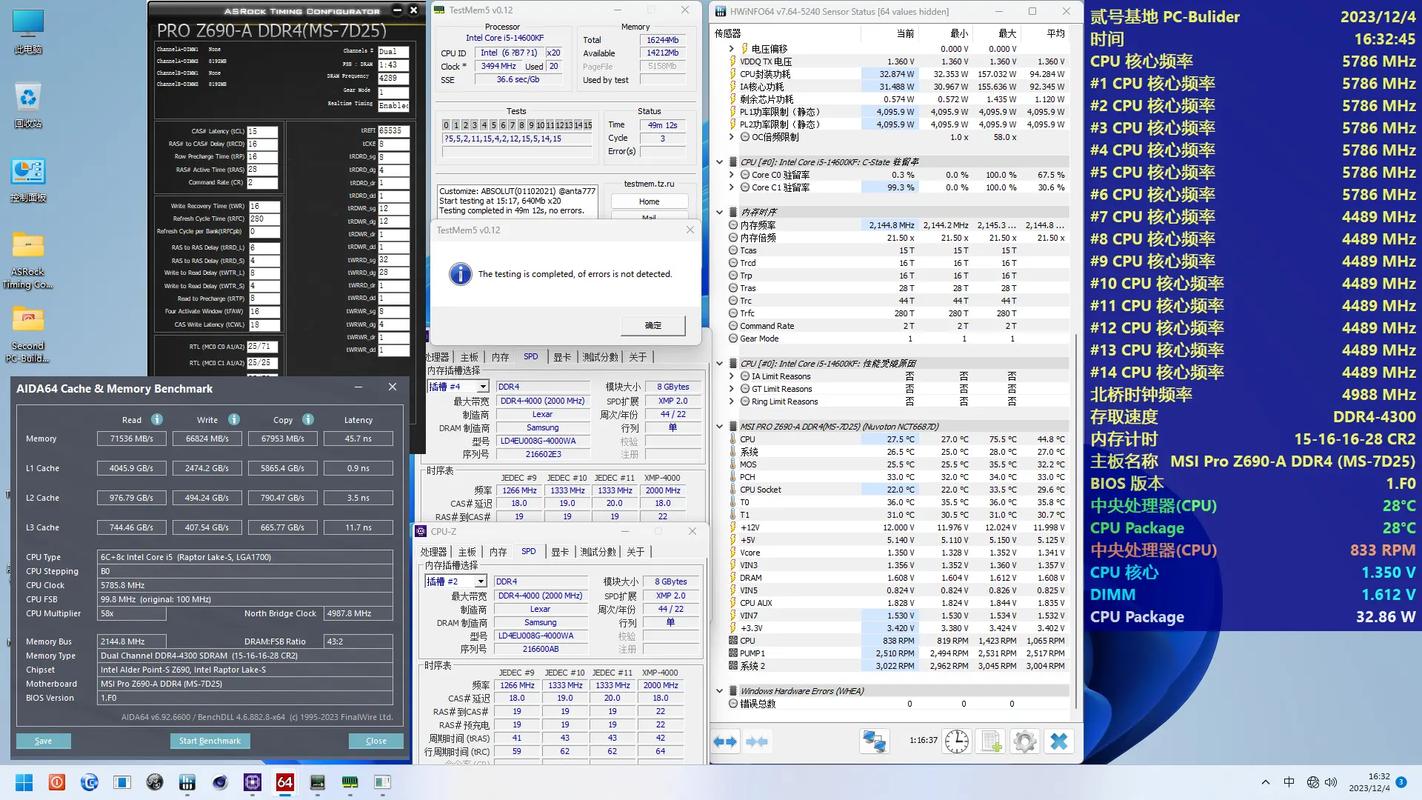
Task: Click the tCL value field in Timing Configurator
Action: [262, 131]
